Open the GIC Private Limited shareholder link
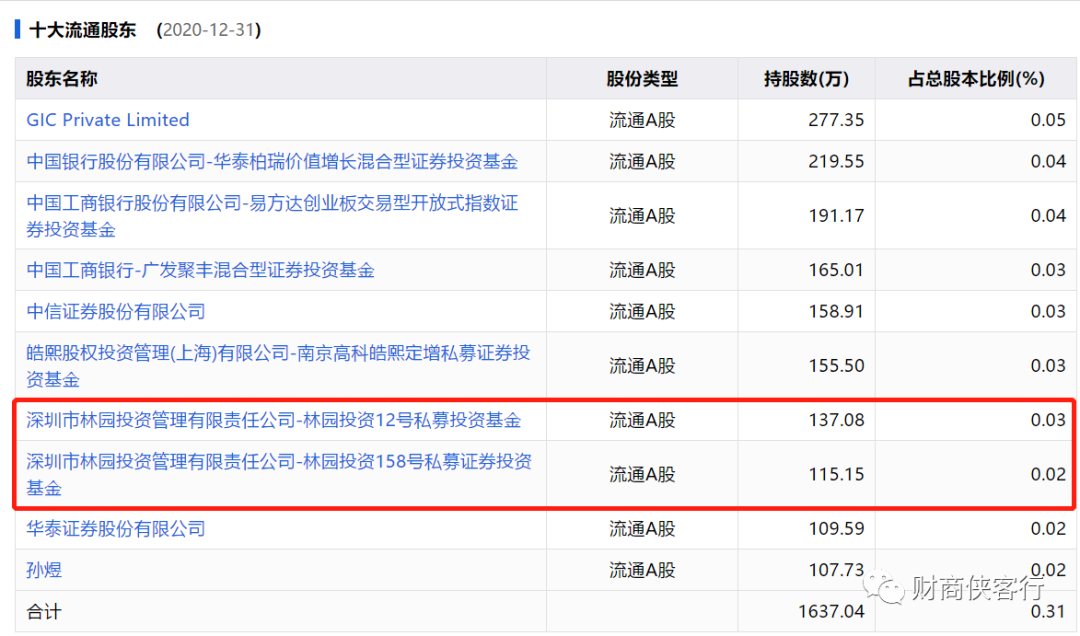This screenshot has height=636, width=1080. point(107,120)
